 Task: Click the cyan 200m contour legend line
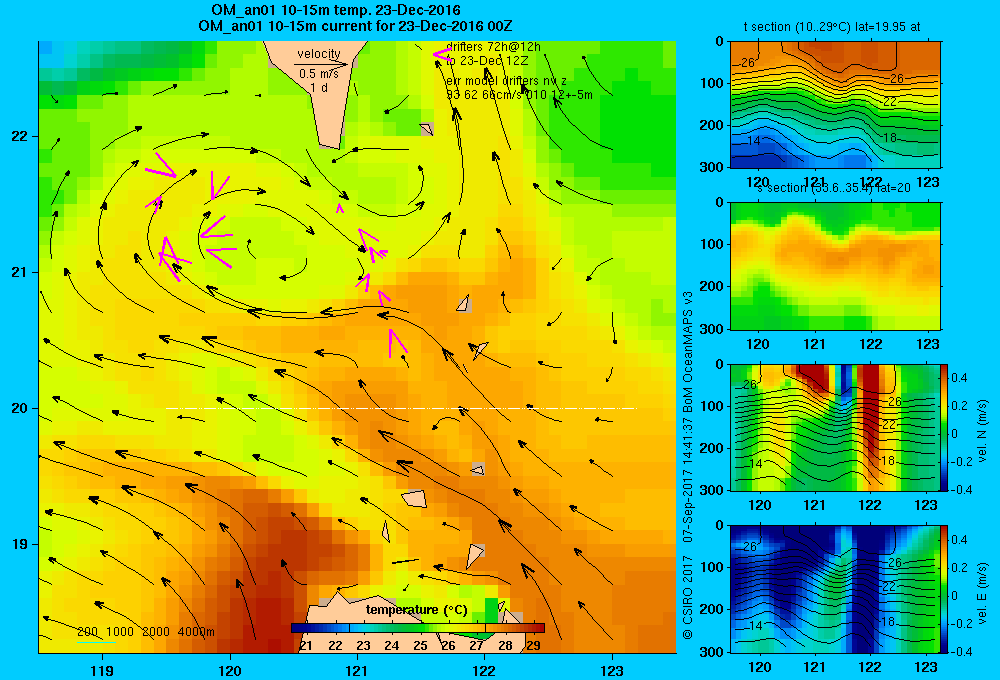96,642
